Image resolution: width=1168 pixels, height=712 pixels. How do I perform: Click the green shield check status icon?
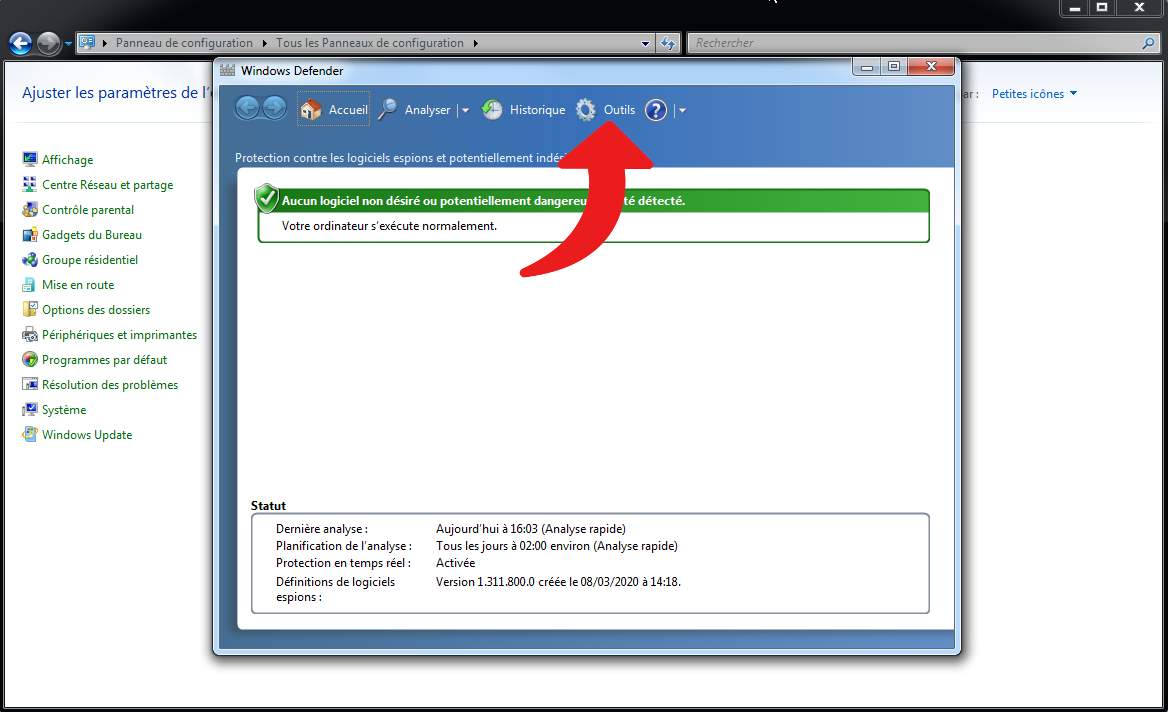click(266, 199)
